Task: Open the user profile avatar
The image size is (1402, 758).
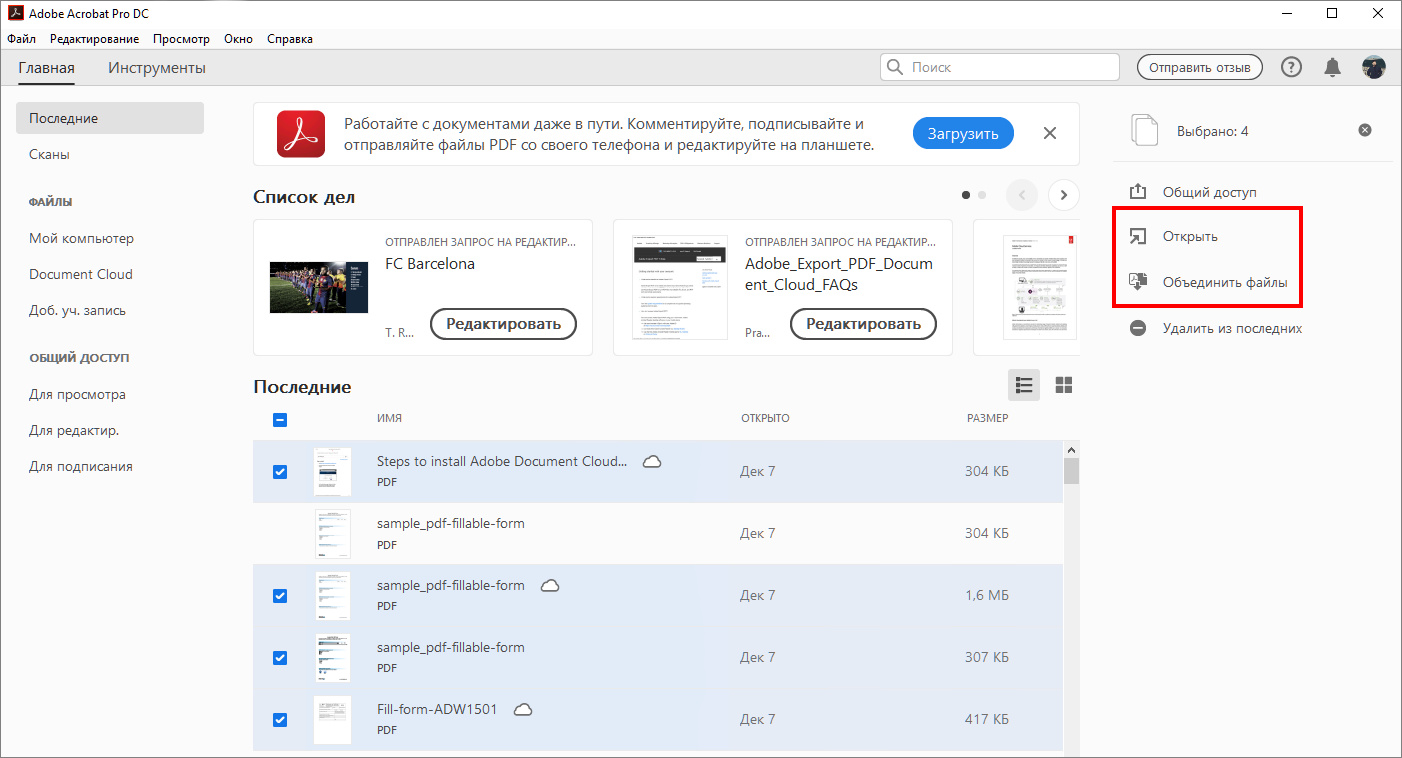Action: click(x=1373, y=68)
